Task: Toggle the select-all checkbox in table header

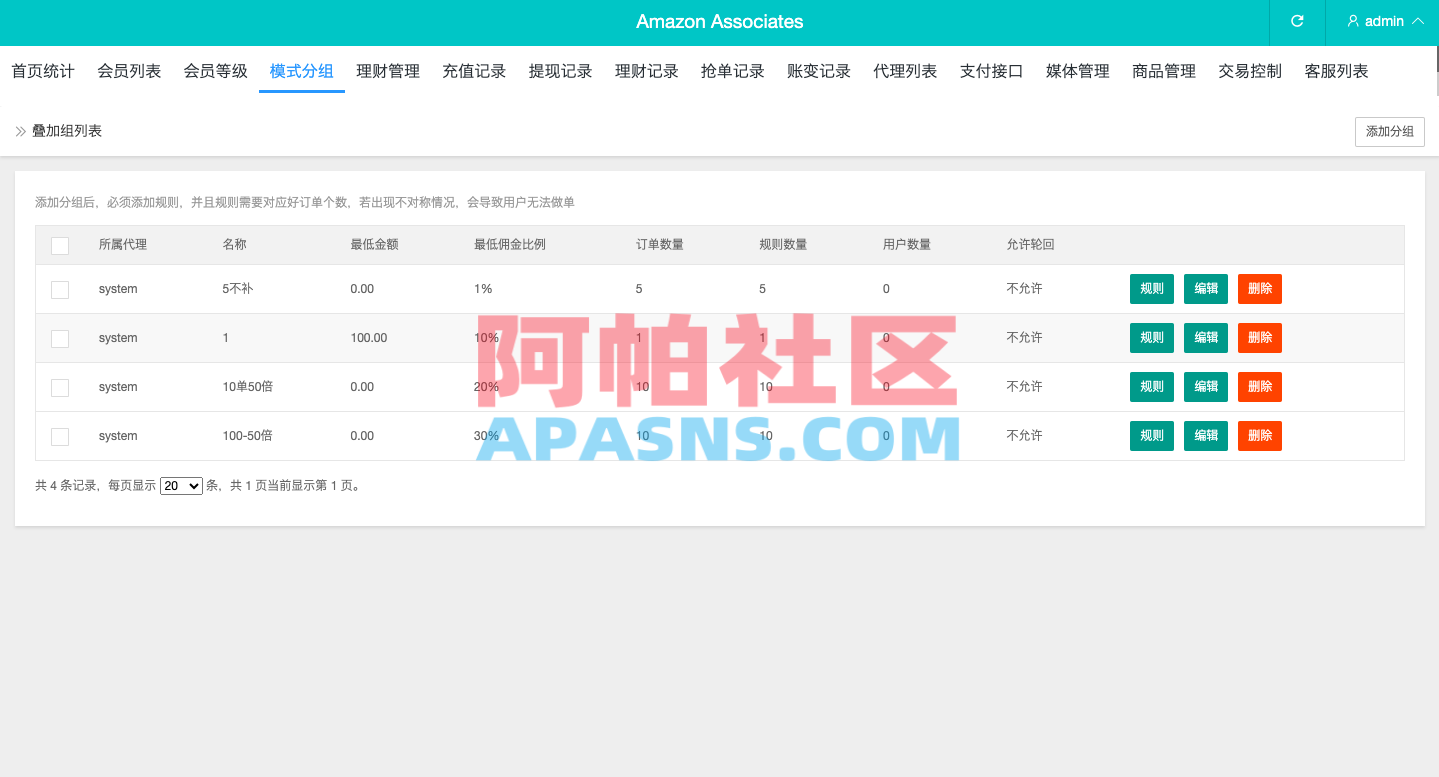Action: tap(60, 245)
